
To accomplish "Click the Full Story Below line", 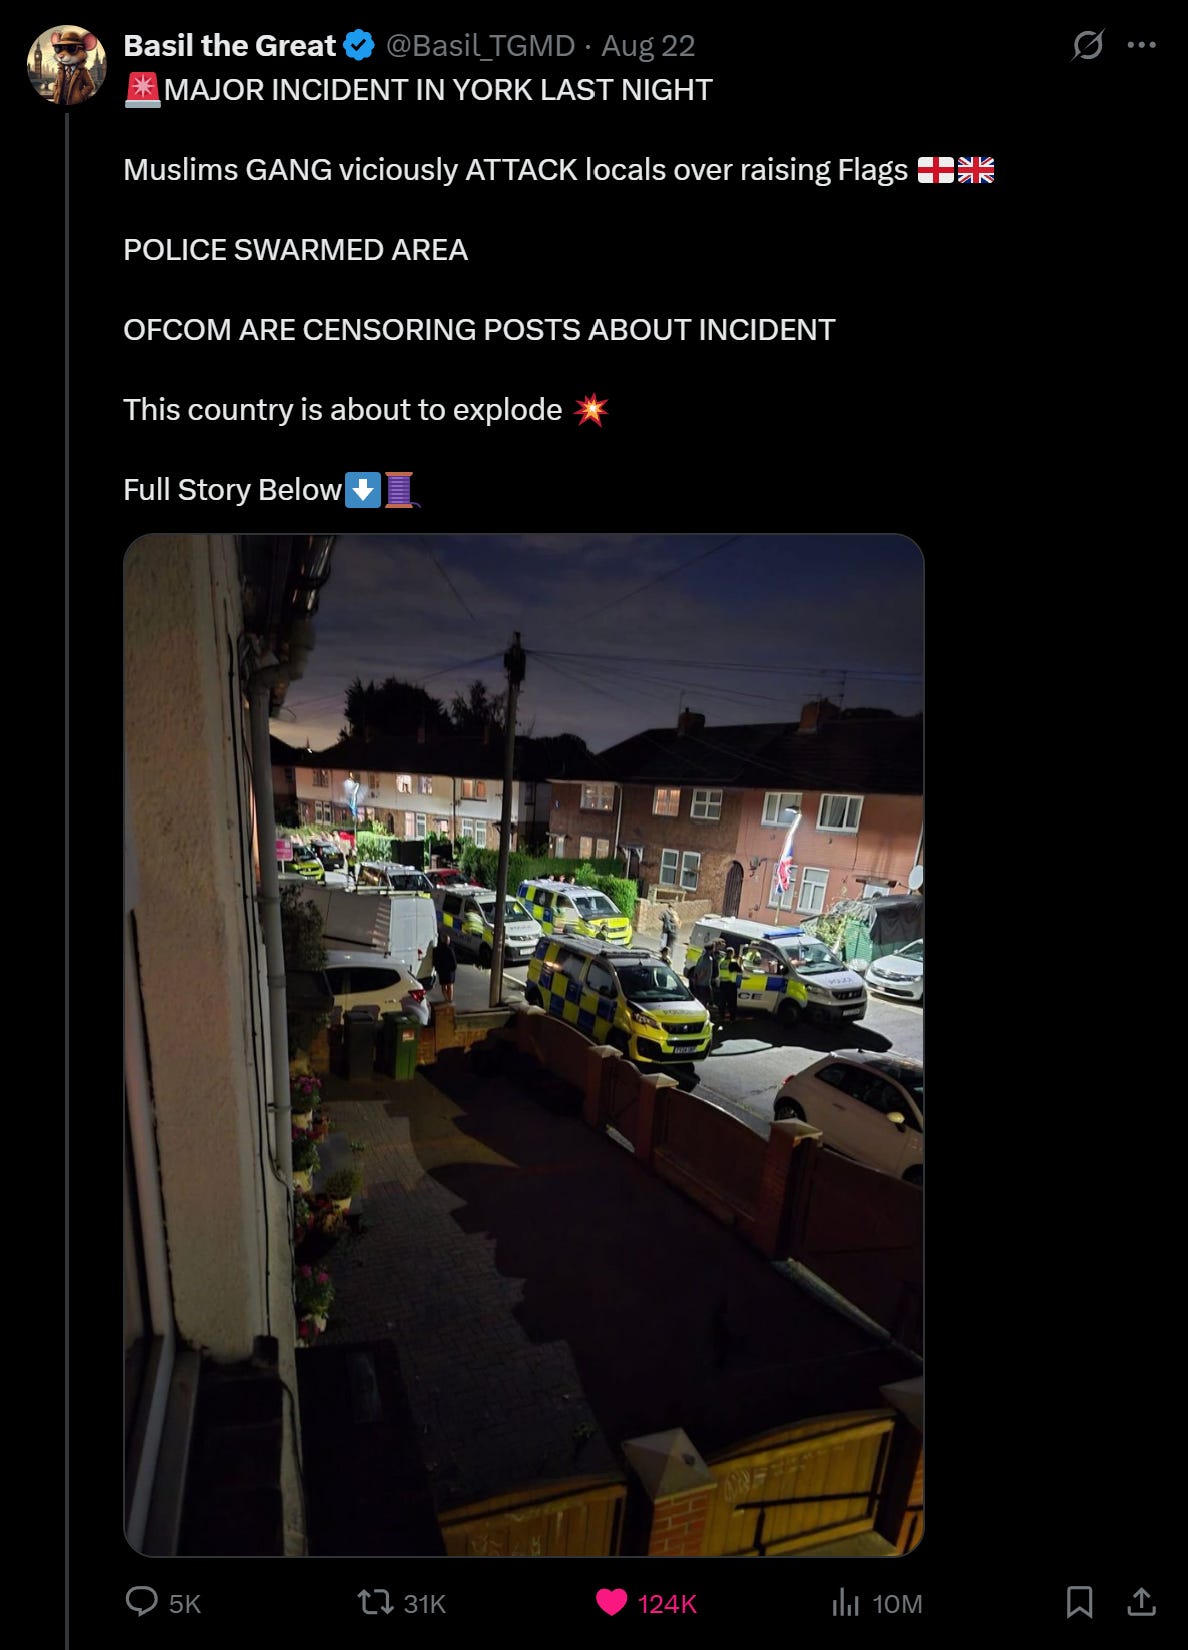I will pos(270,490).
